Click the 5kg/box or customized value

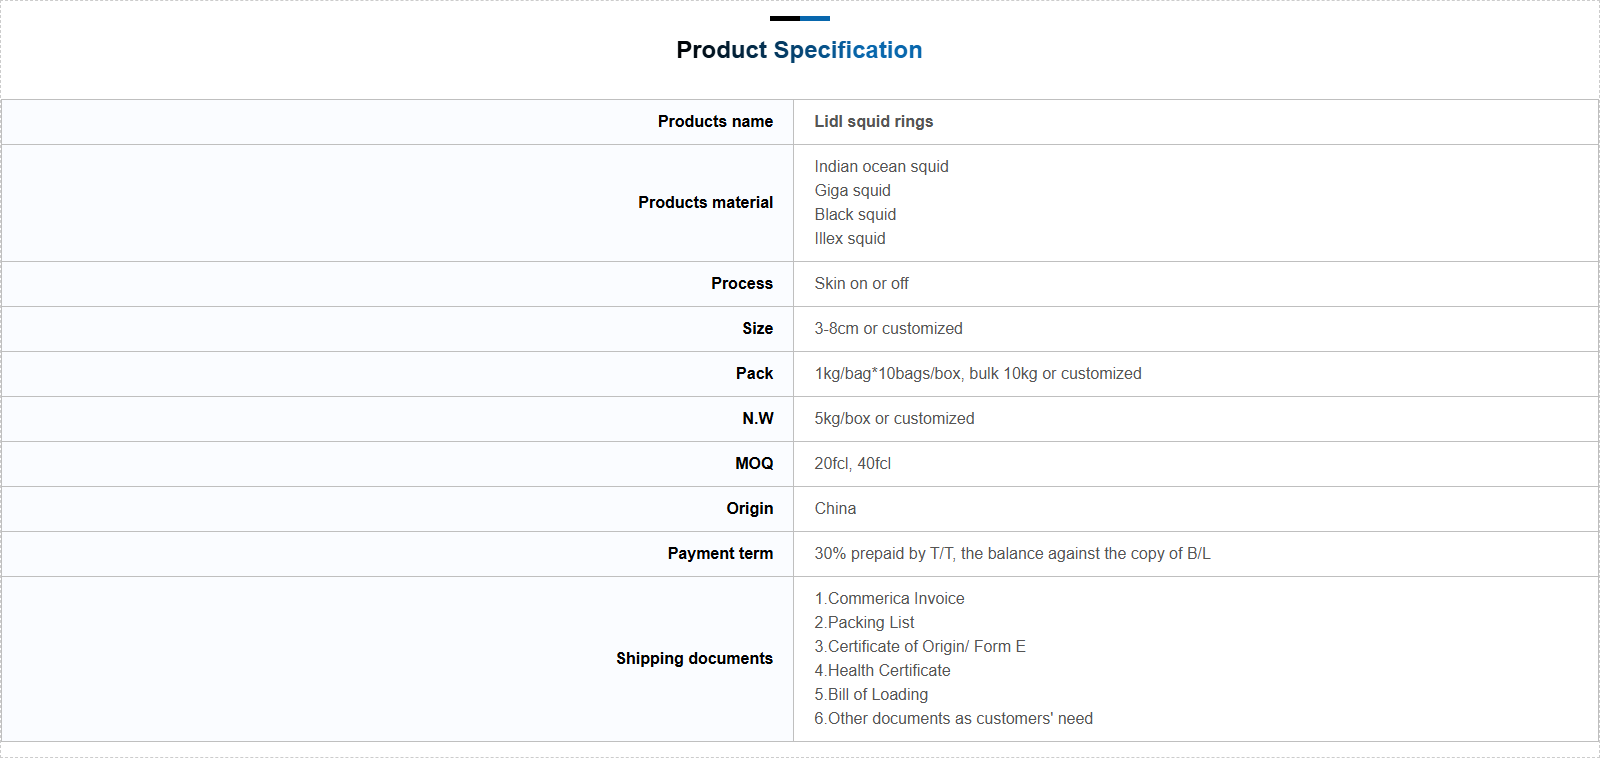tap(894, 418)
